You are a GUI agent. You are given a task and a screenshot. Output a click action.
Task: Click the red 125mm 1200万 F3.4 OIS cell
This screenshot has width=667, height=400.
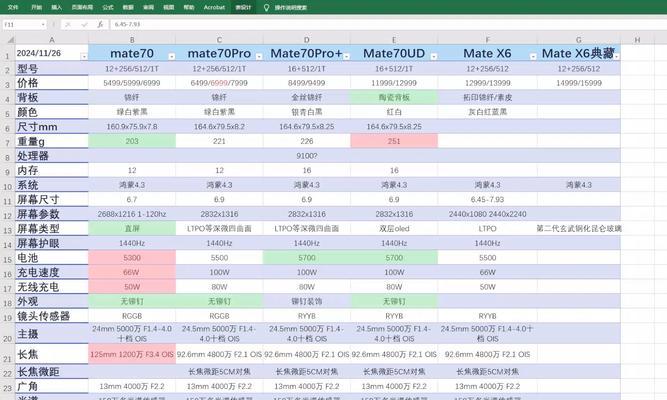(132, 354)
